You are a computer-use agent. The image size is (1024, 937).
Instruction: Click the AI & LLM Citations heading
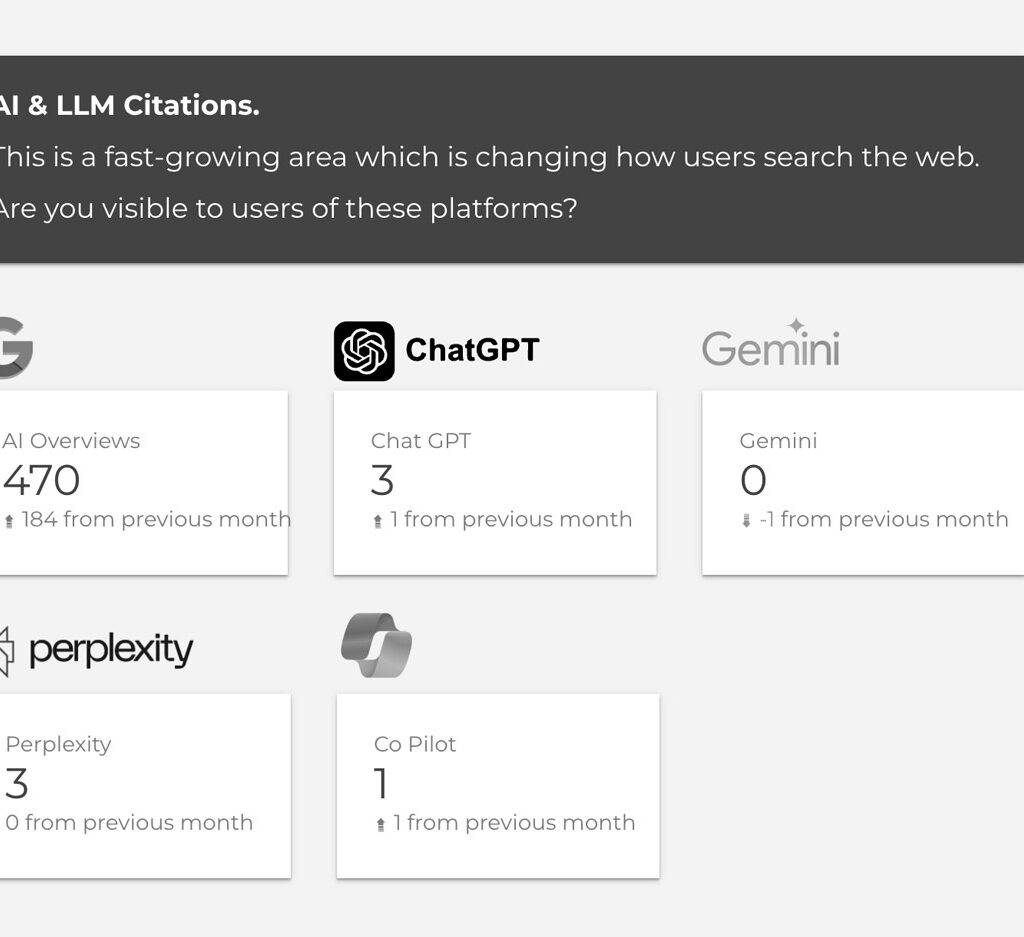point(128,106)
